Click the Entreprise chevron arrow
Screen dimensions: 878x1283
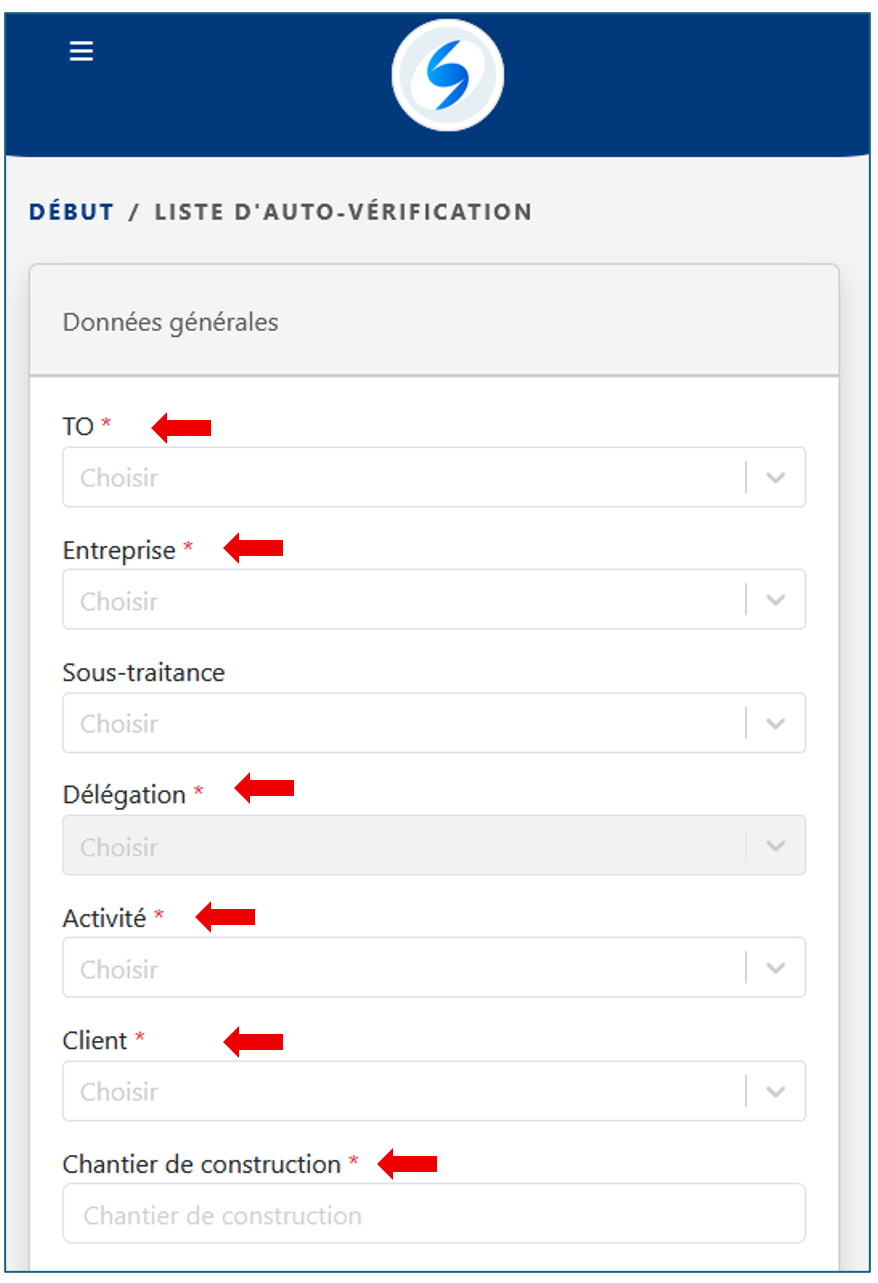point(776,601)
